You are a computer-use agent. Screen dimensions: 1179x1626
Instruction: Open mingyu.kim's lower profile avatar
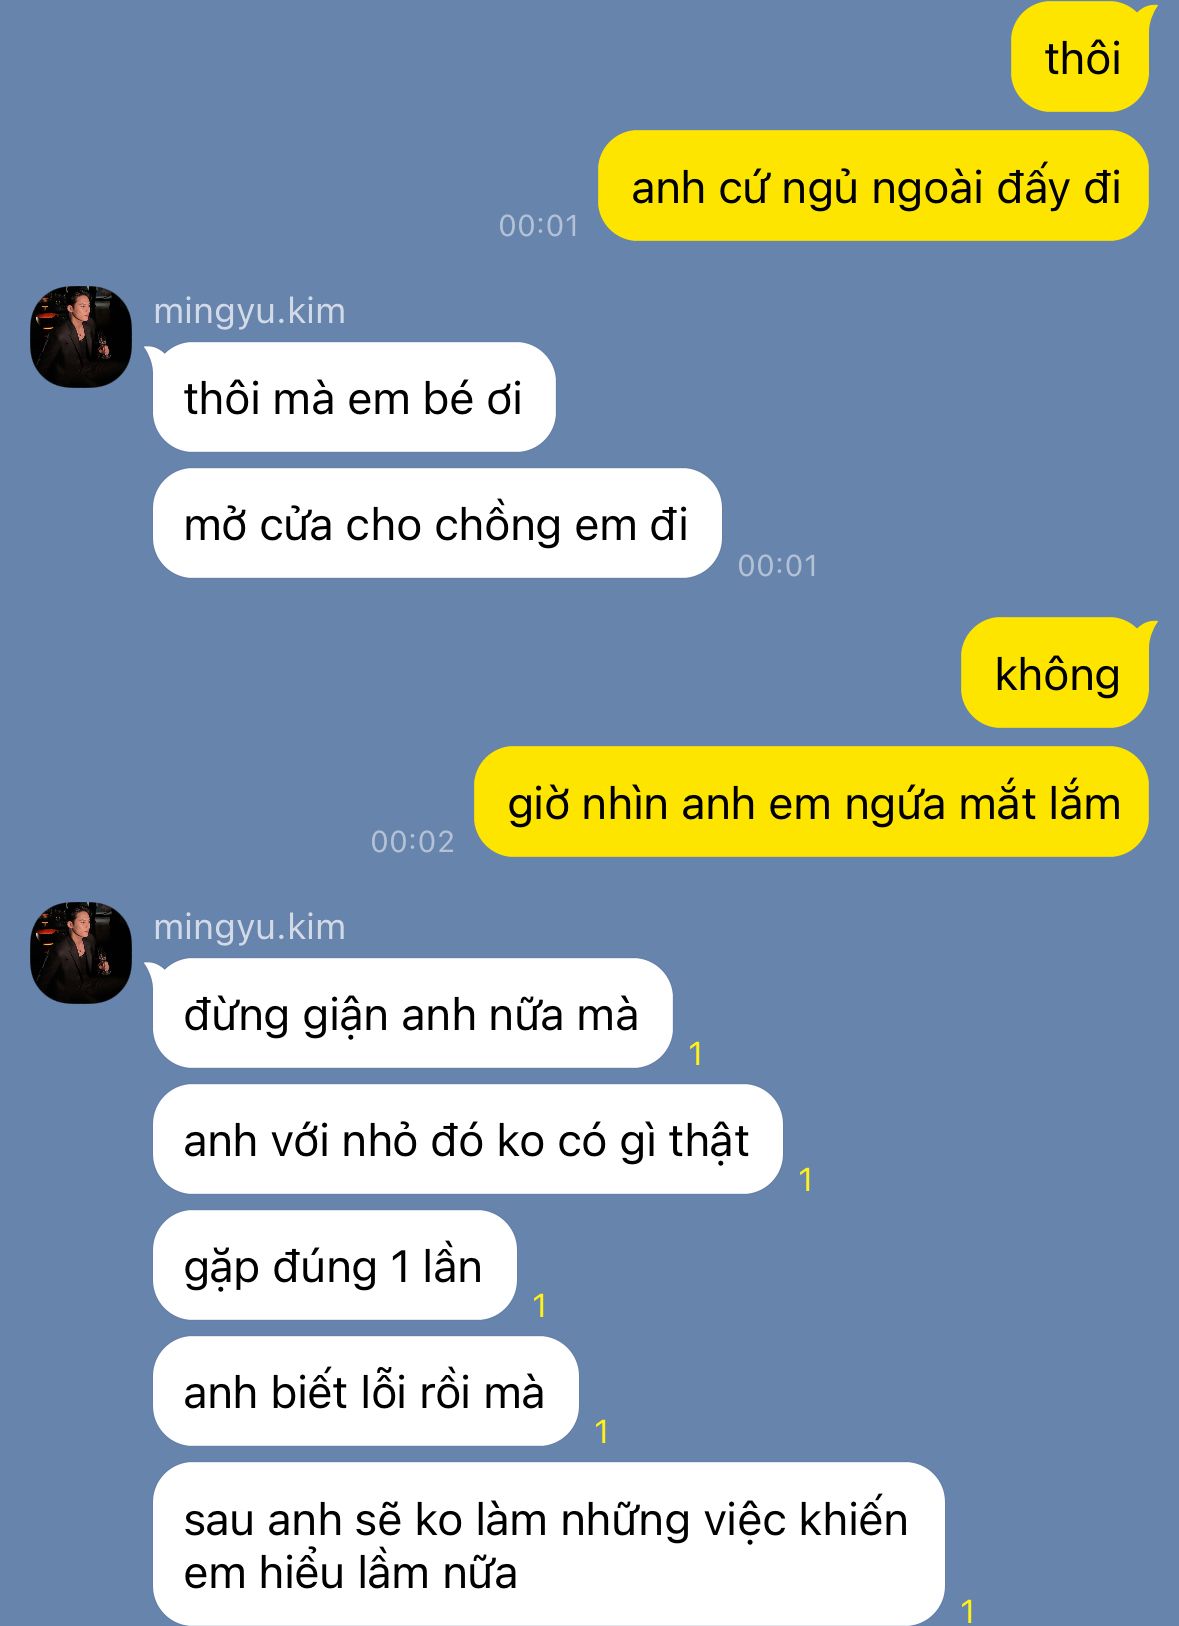pos(81,953)
